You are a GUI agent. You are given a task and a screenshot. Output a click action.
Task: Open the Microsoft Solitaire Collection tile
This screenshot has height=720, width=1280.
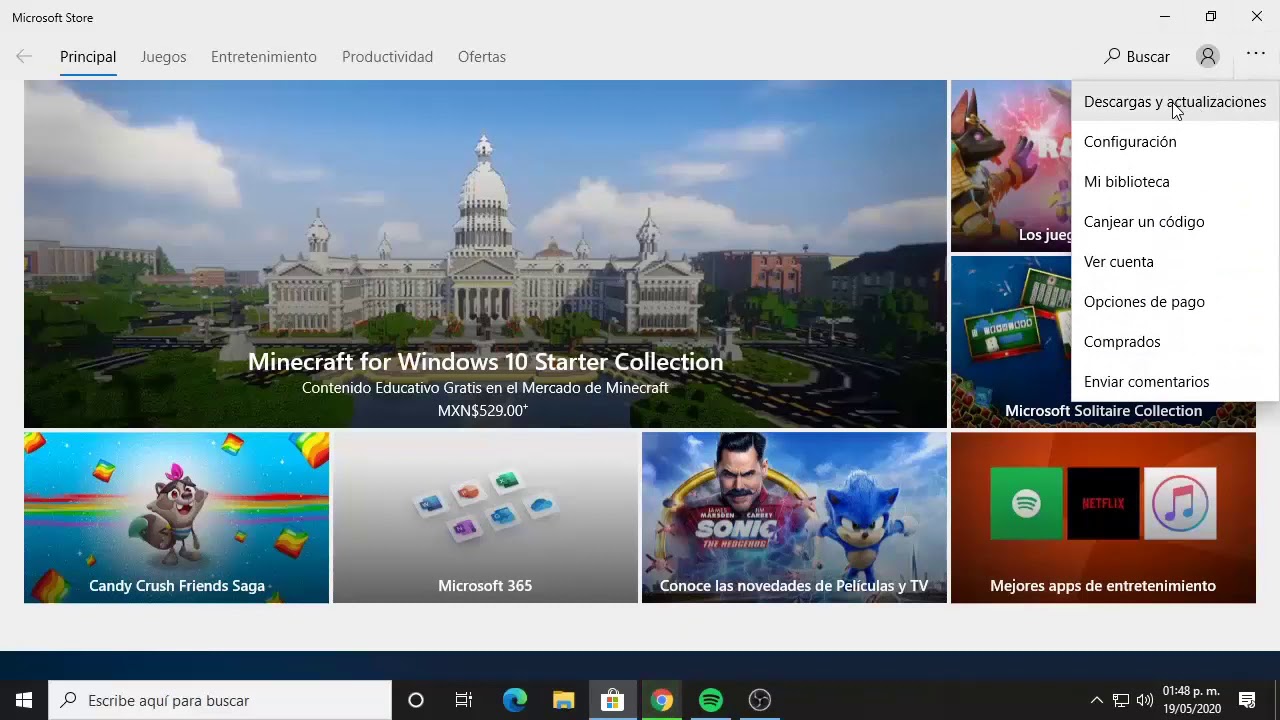(1010, 342)
